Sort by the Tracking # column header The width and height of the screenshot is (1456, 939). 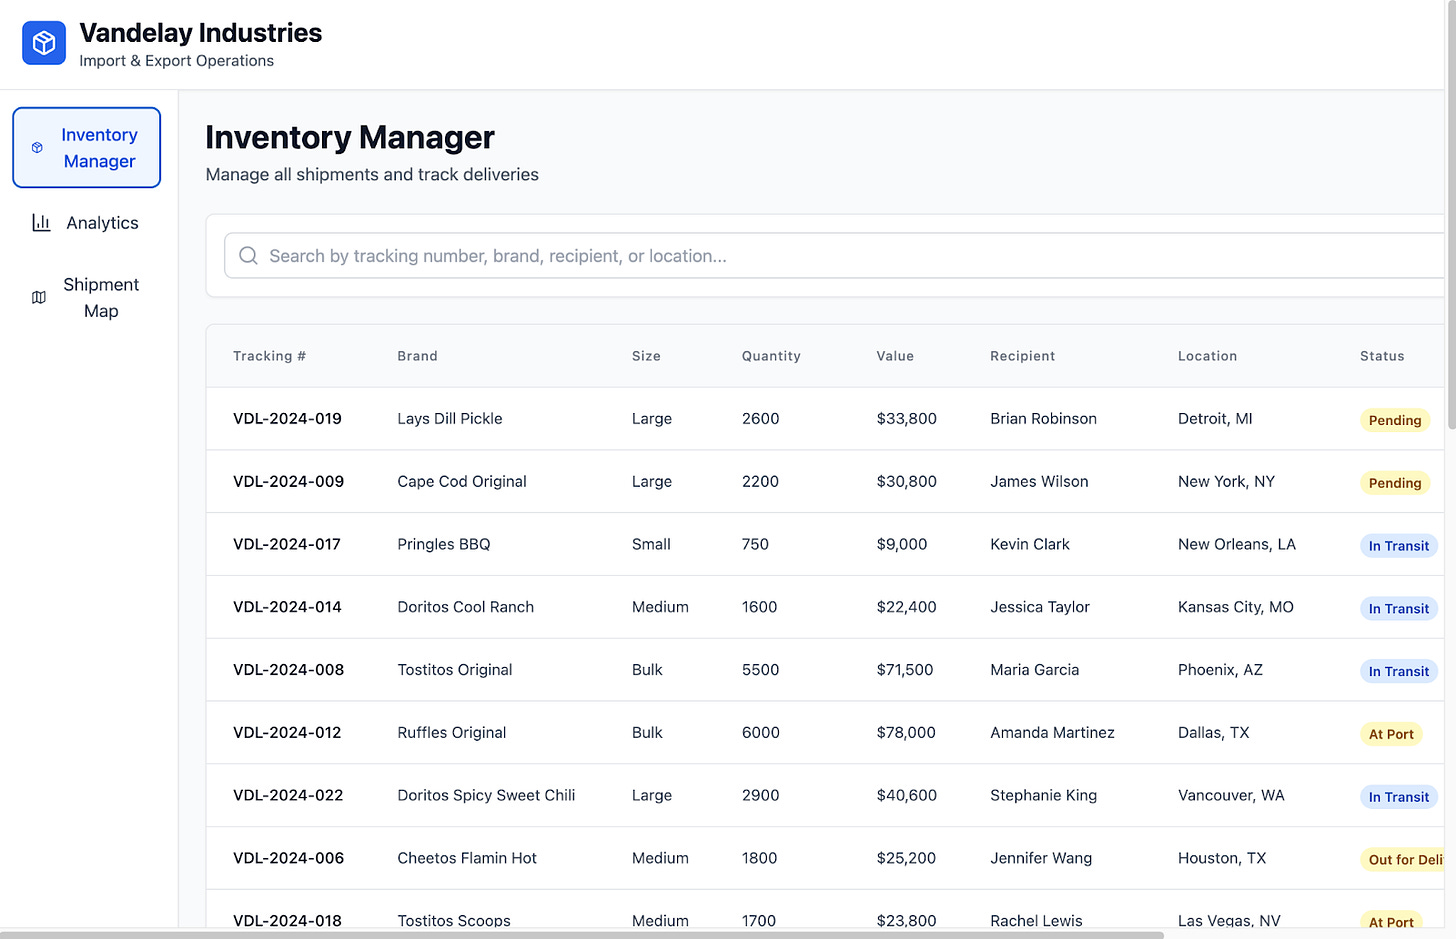[x=270, y=356]
